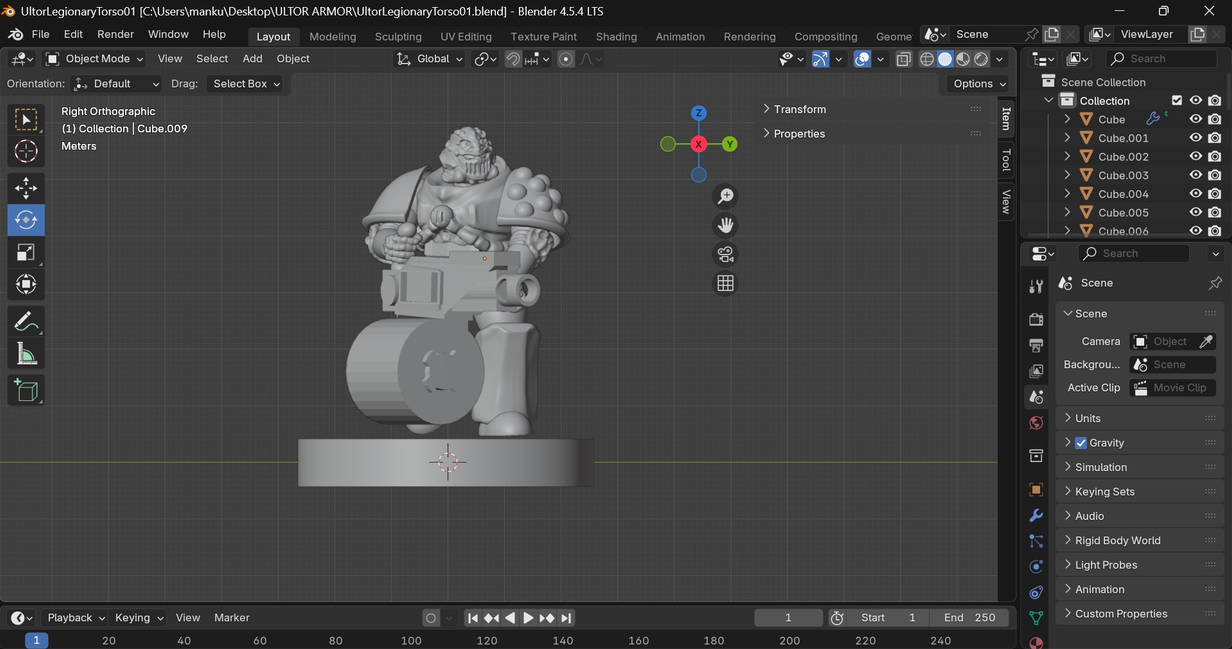Activate the Transform tool

coord(26,284)
